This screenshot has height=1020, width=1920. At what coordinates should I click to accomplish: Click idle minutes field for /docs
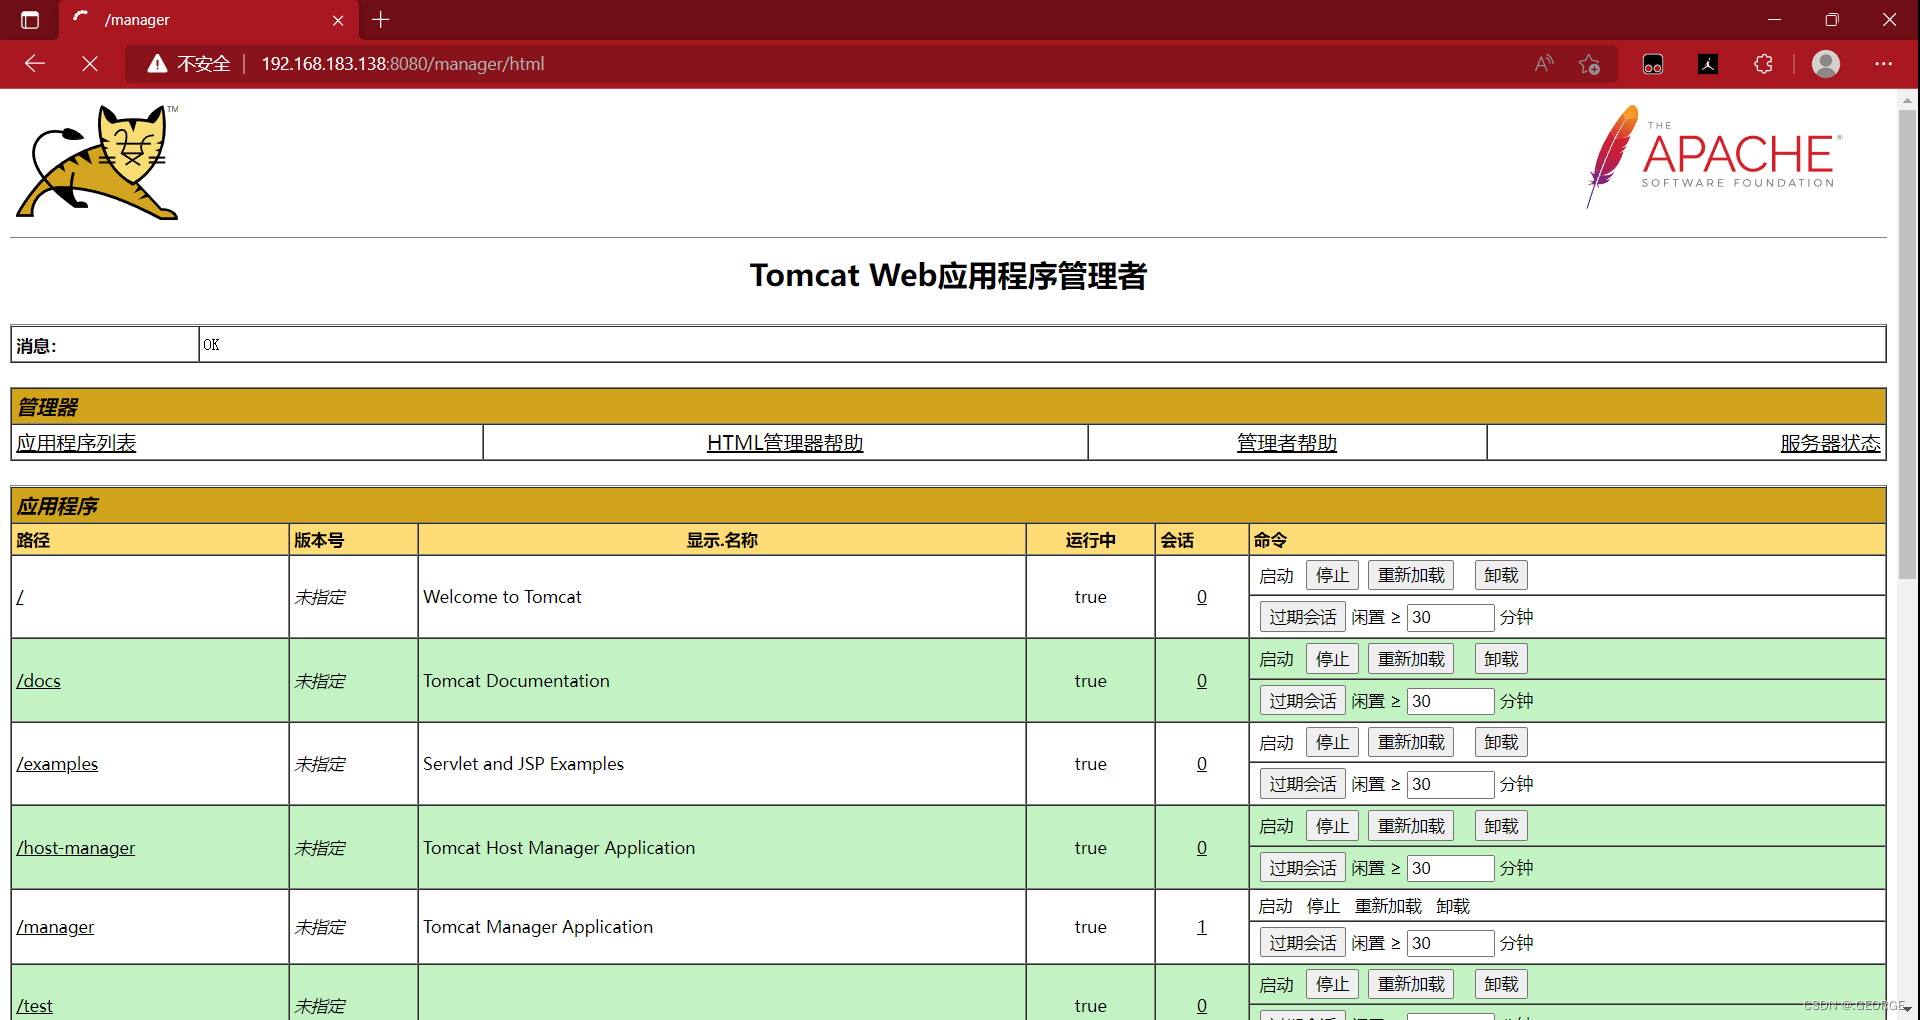pyautogui.click(x=1450, y=701)
